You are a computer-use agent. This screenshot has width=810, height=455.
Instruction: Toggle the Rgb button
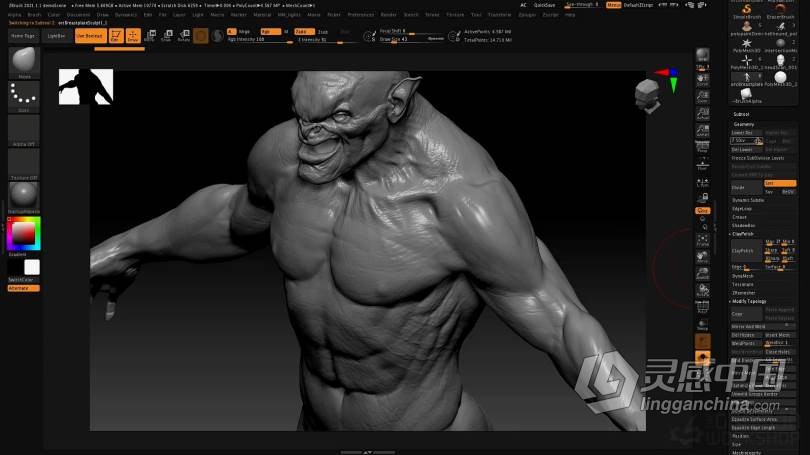(270, 32)
